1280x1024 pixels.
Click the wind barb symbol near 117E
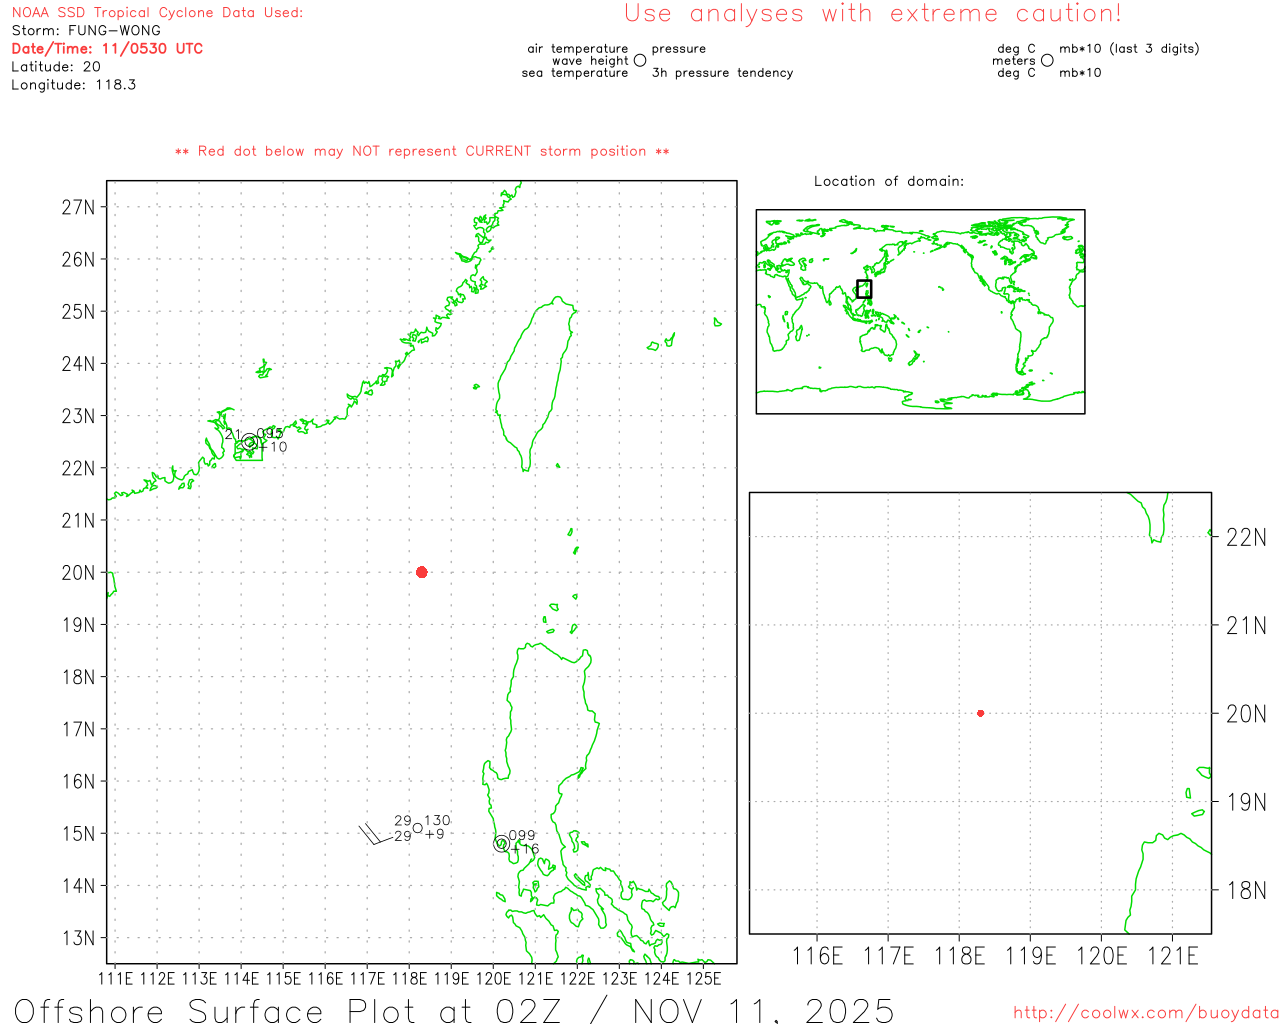pyautogui.click(x=372, y=834)
